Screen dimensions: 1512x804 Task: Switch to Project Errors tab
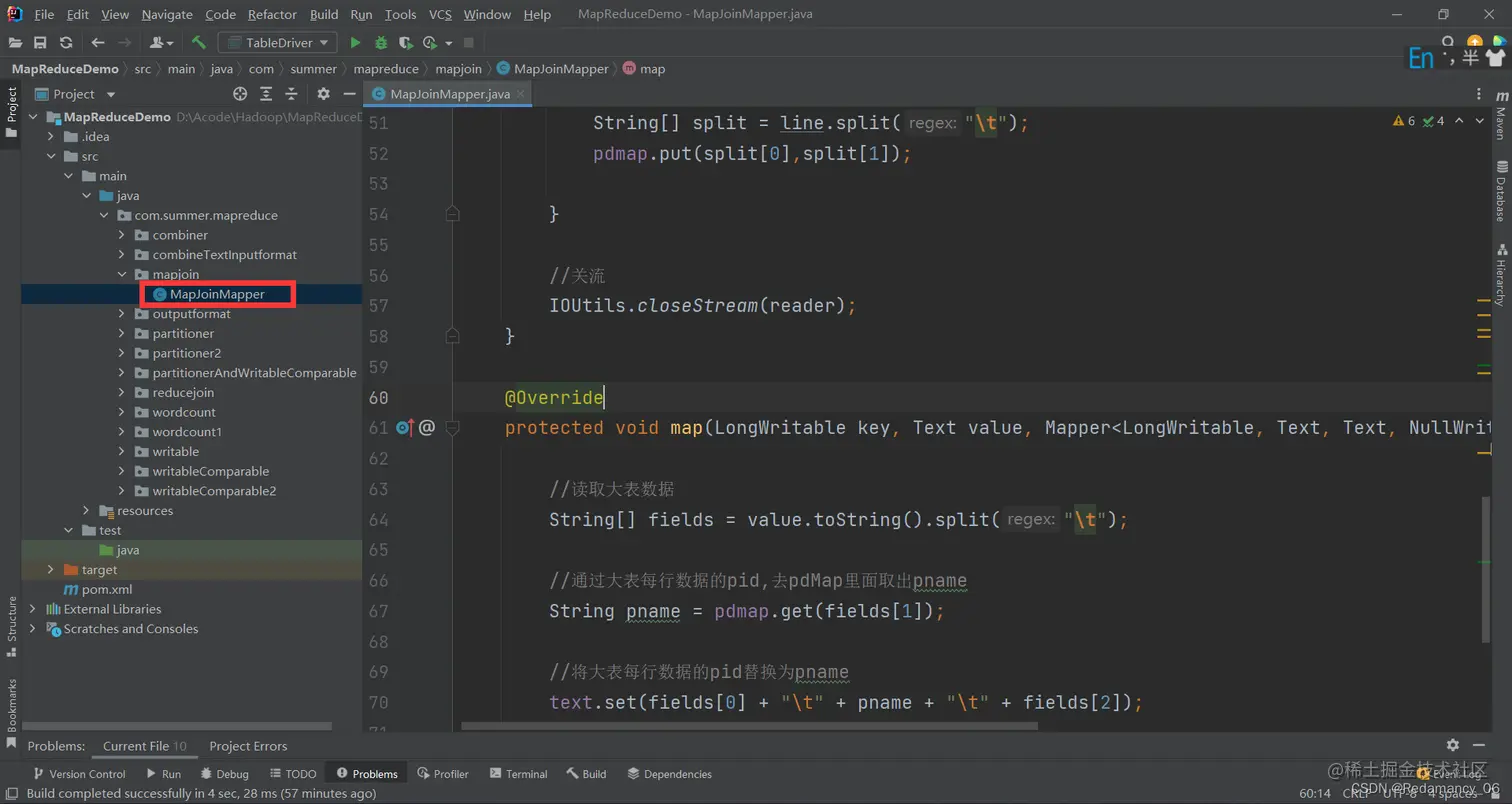(x=248, y=746)
